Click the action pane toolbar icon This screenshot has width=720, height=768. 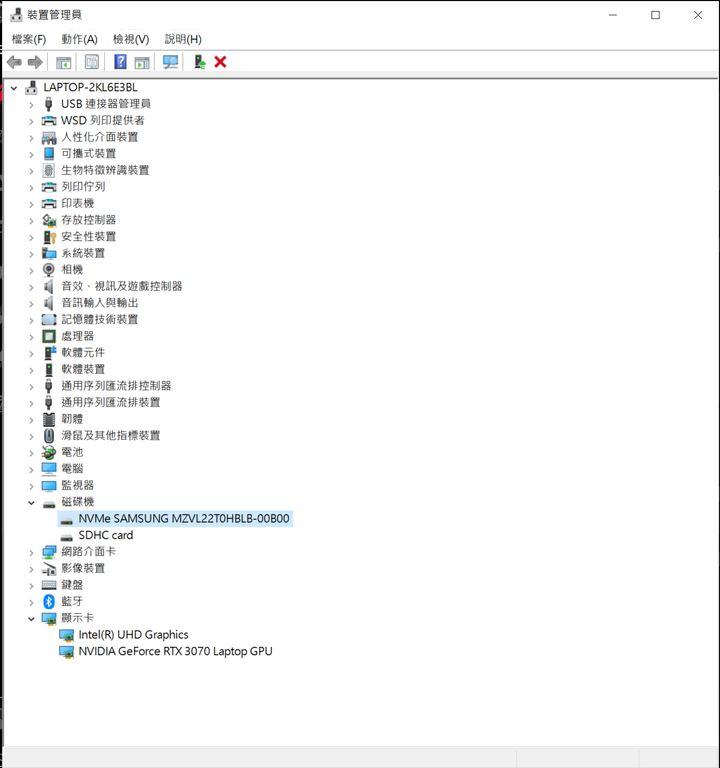142,62
